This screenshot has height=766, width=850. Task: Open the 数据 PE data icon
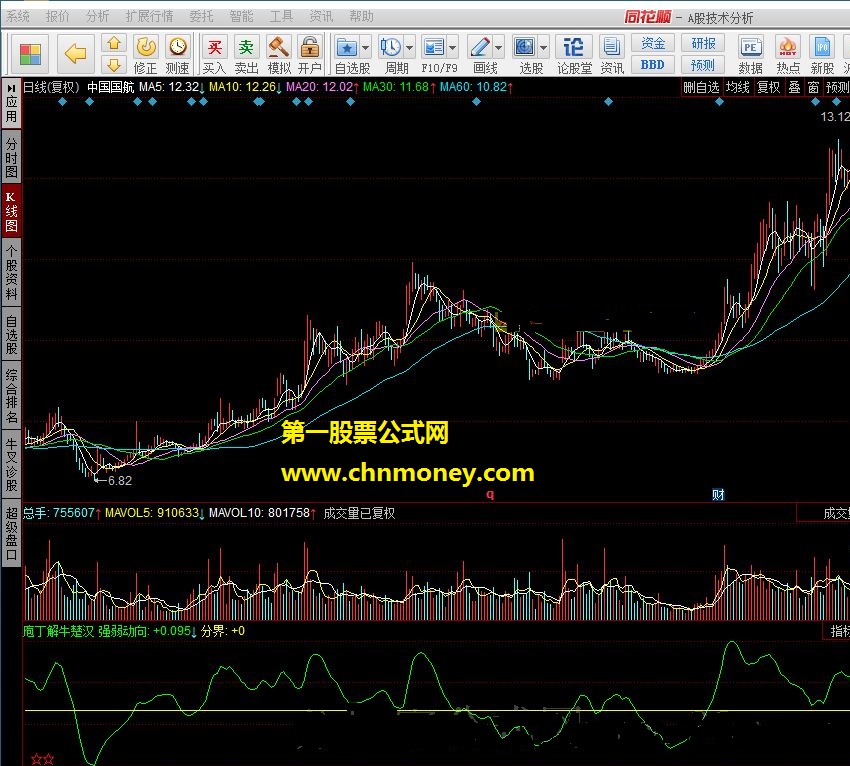[x=750, y=47]
